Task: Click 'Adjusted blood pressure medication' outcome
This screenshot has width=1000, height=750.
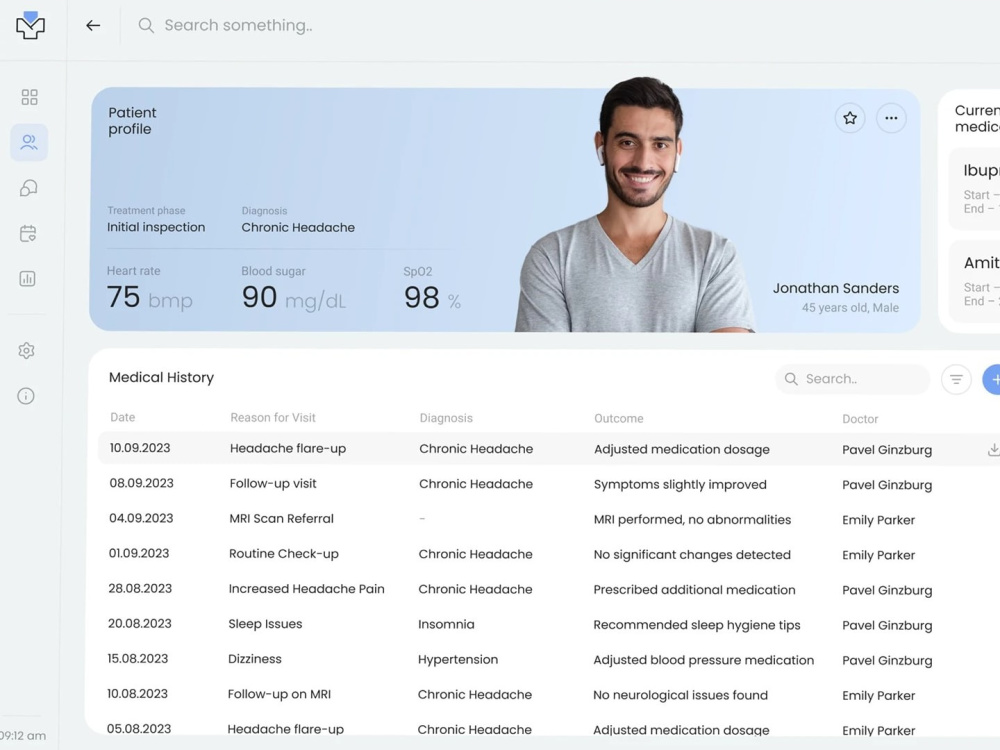Action: tap(703, 660)
